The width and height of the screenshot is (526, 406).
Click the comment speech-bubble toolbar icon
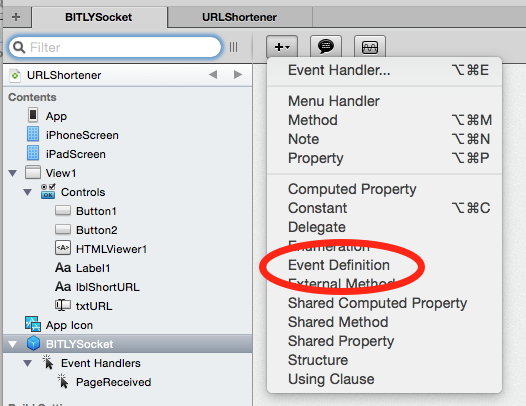(326, 47)
